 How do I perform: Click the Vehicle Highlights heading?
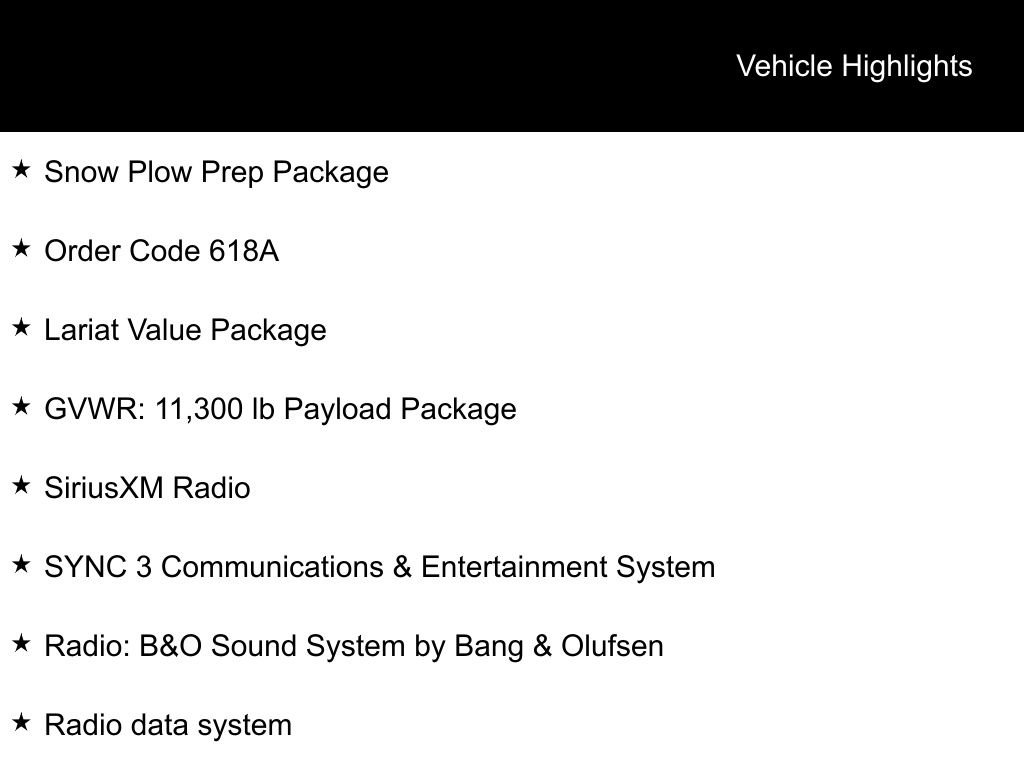coord(854,66)
